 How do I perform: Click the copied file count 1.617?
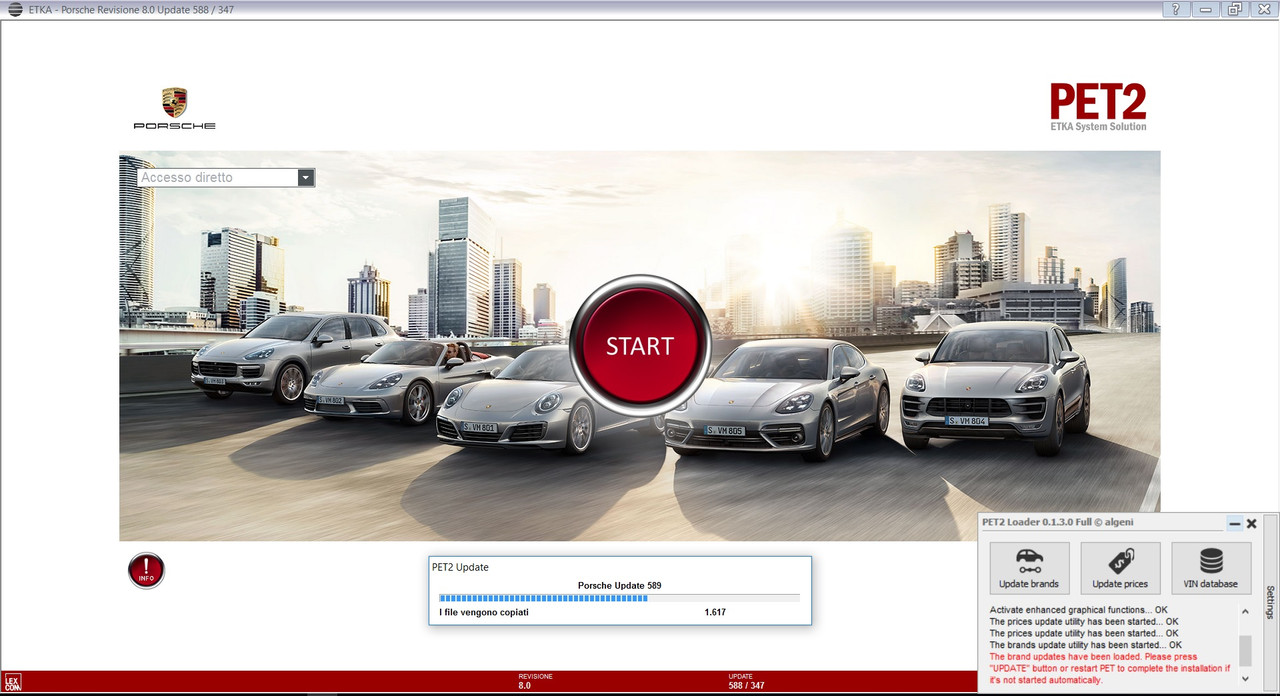point(715,612)
